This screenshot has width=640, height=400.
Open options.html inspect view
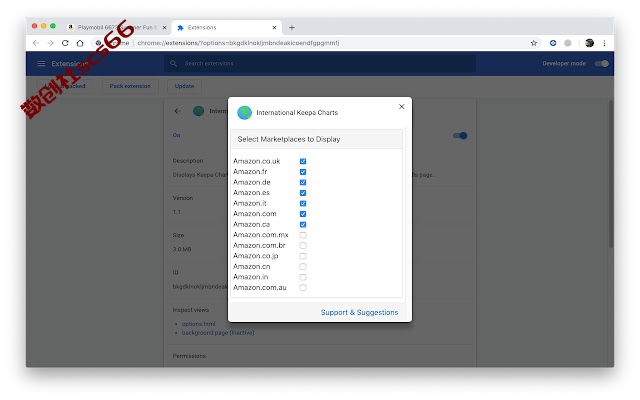click(198, 324)
